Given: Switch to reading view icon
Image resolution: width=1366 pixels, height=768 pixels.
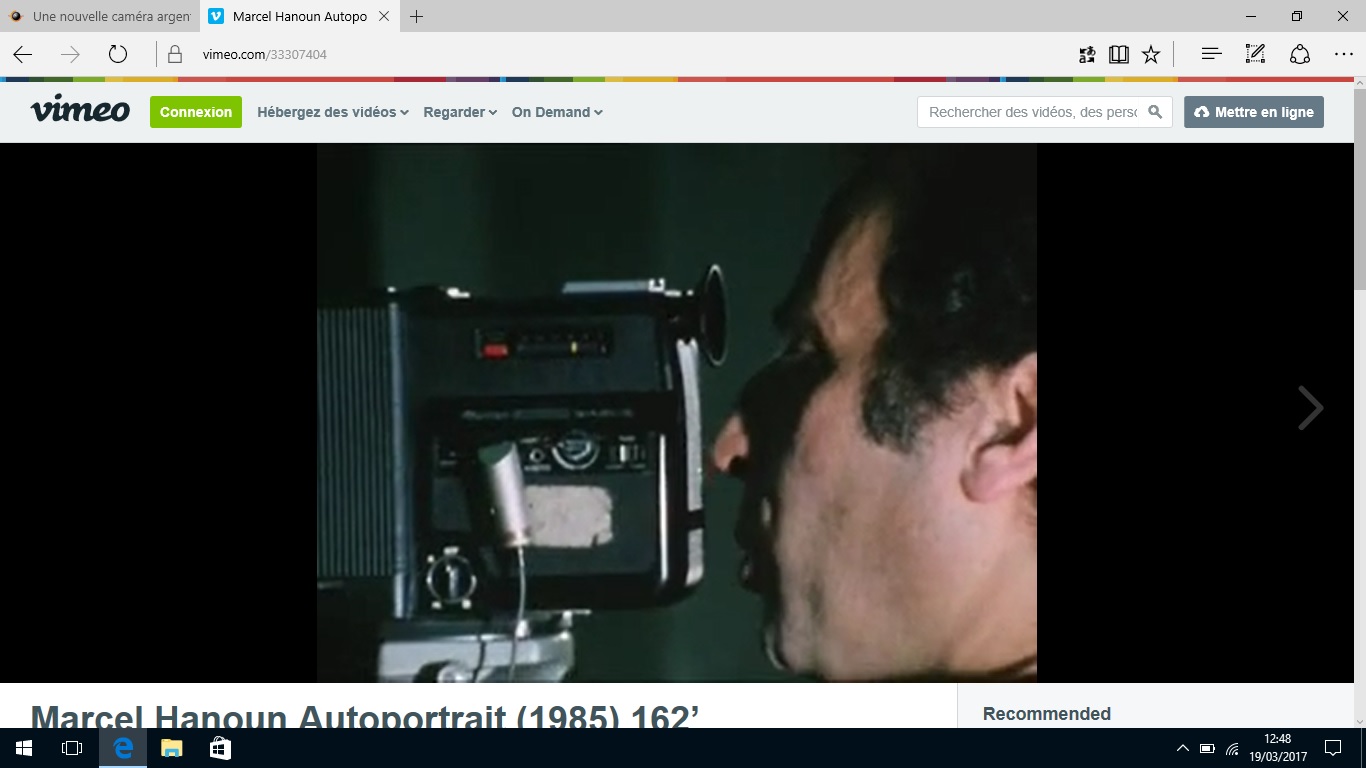Looking at the screenshot, I should 1119,54.
